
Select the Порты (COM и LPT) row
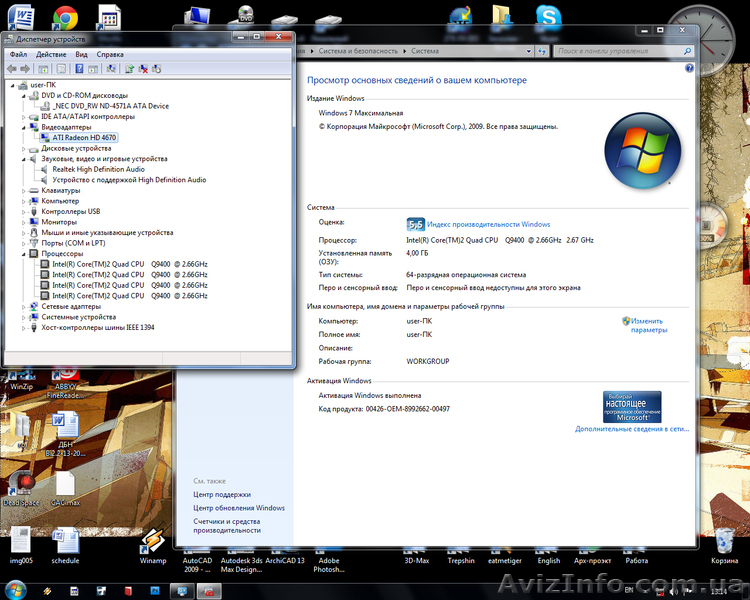point(73,243)
